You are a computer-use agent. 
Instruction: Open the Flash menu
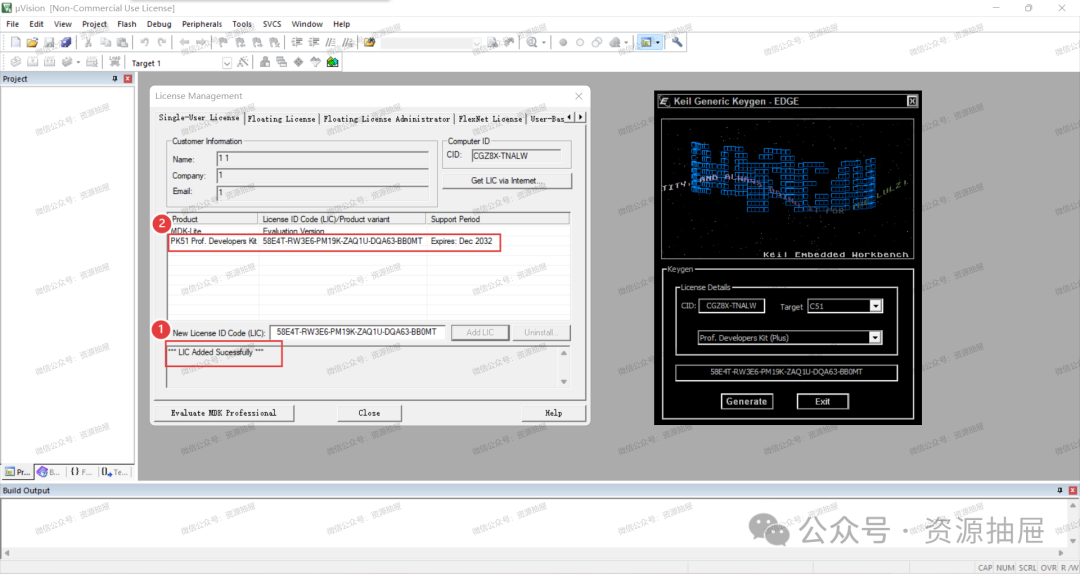(x=127, y=24)
